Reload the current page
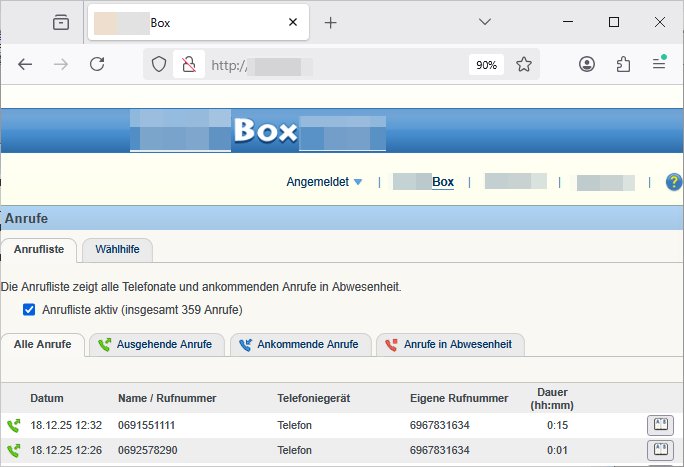This screenshot has height=467, width=684. [x=97, y=64]
